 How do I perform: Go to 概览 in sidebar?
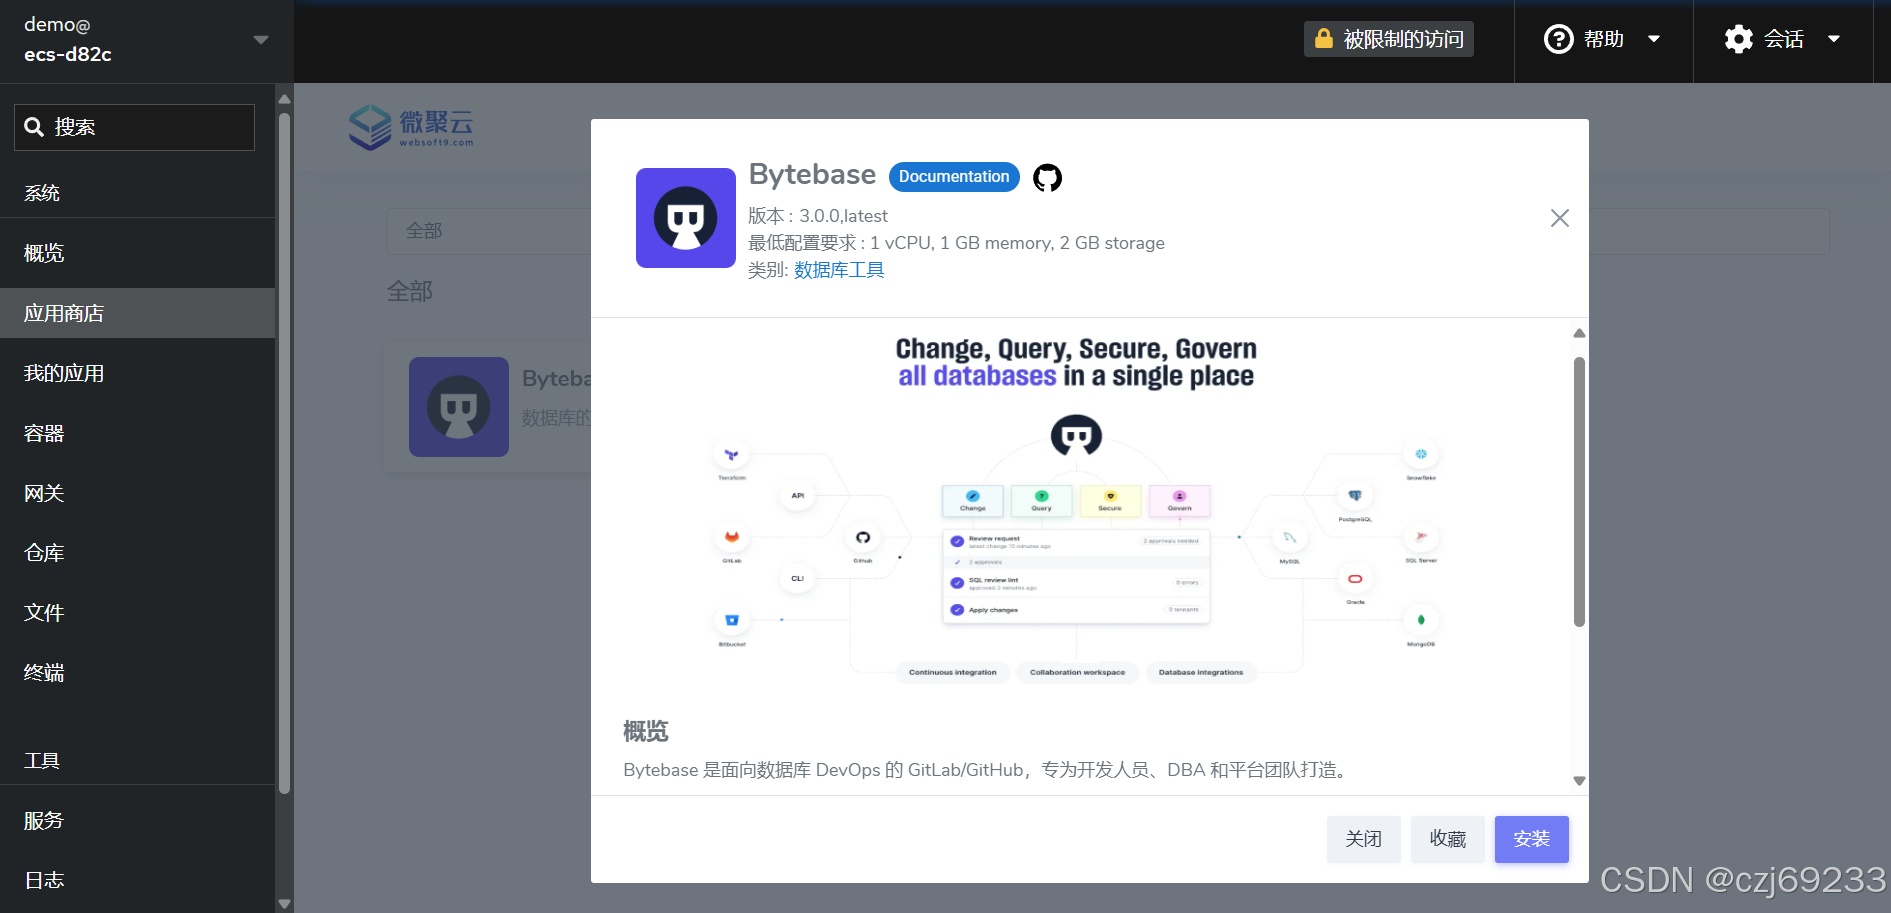(137, 253)
